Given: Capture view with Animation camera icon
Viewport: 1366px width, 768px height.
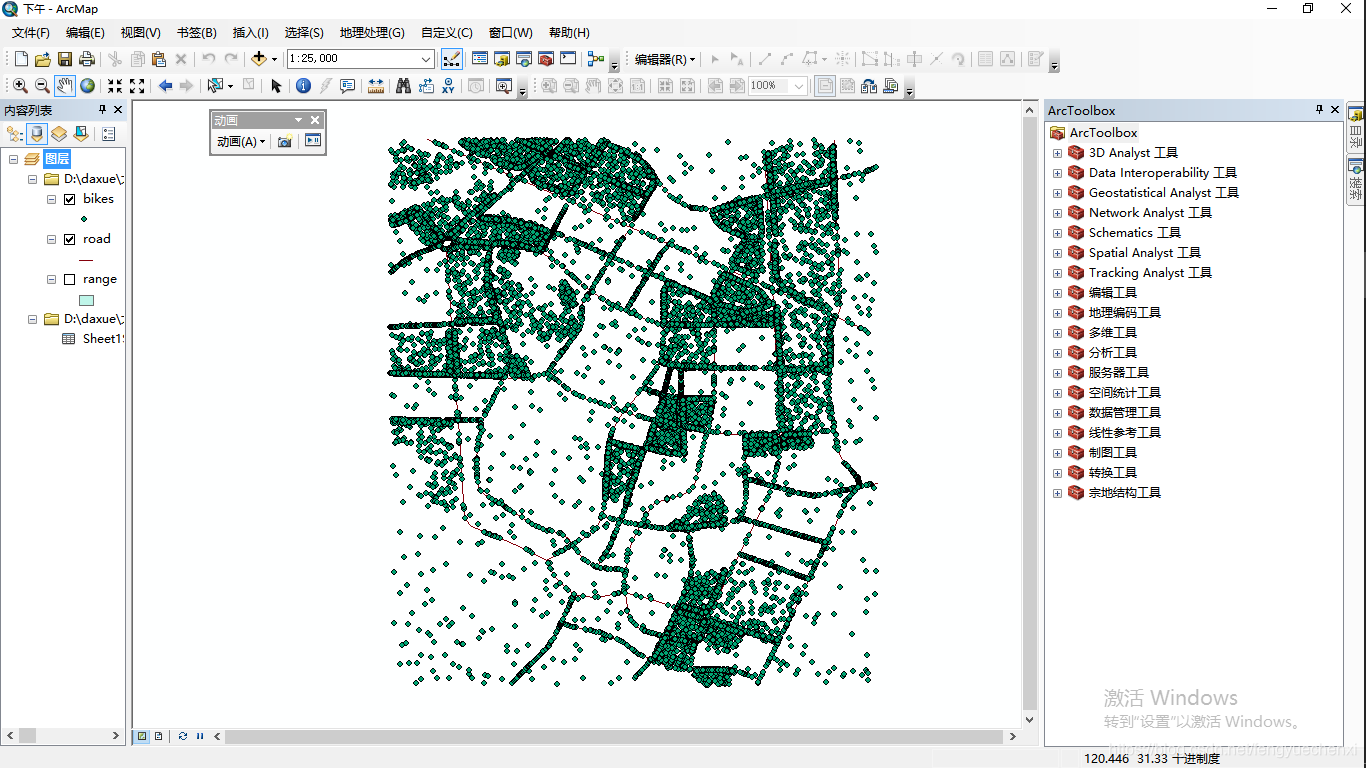Looking at the screenshot, I should 285,142.
